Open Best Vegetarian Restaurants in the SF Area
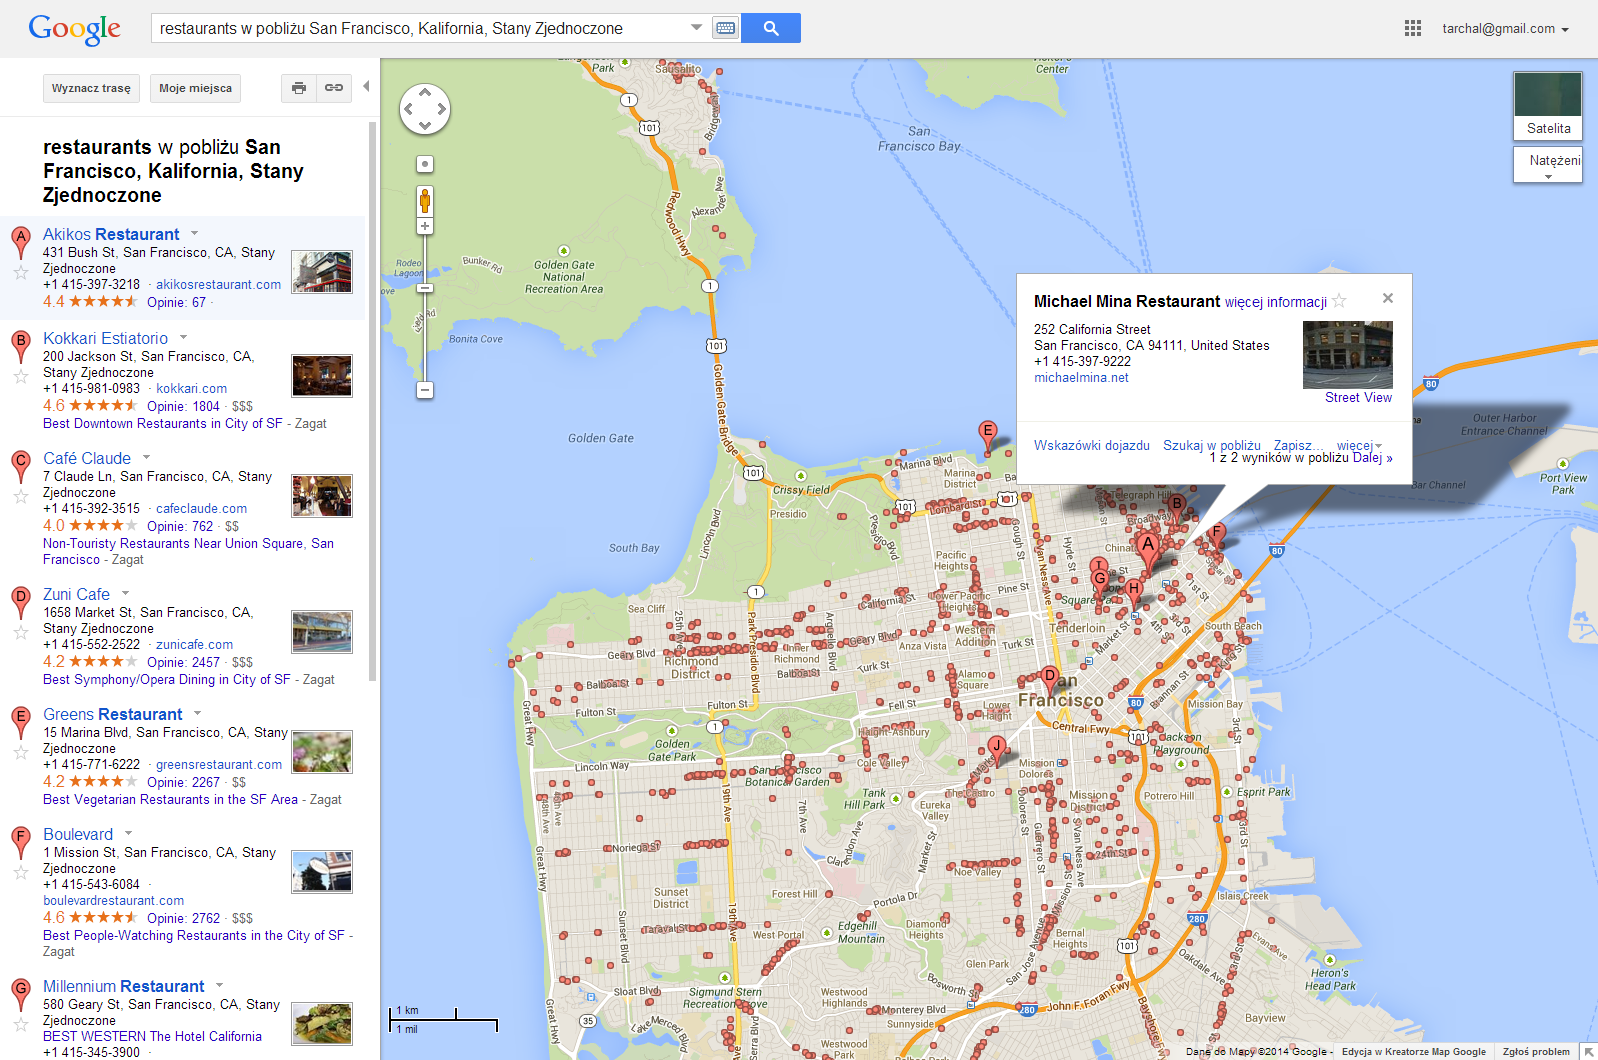 pyautogui.click(x=170, y=799)
